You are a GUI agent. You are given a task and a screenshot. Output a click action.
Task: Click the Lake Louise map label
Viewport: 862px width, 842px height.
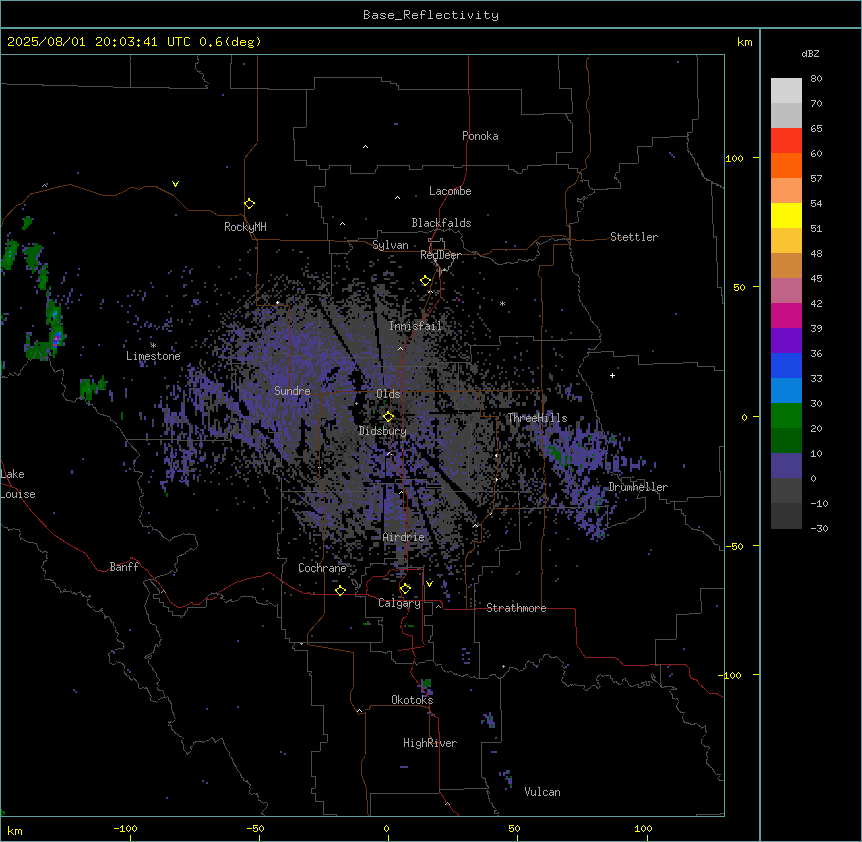18,484
